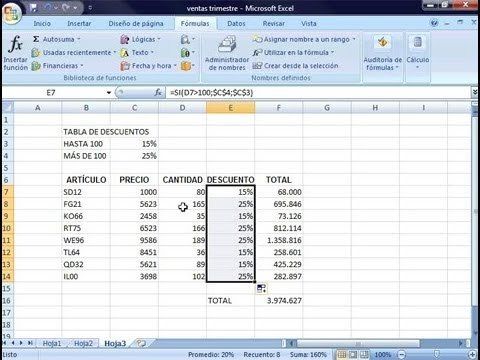The height and width of the screenshot is (360, 480).
Task: Click Crear desde la selección
Action: 295,66
